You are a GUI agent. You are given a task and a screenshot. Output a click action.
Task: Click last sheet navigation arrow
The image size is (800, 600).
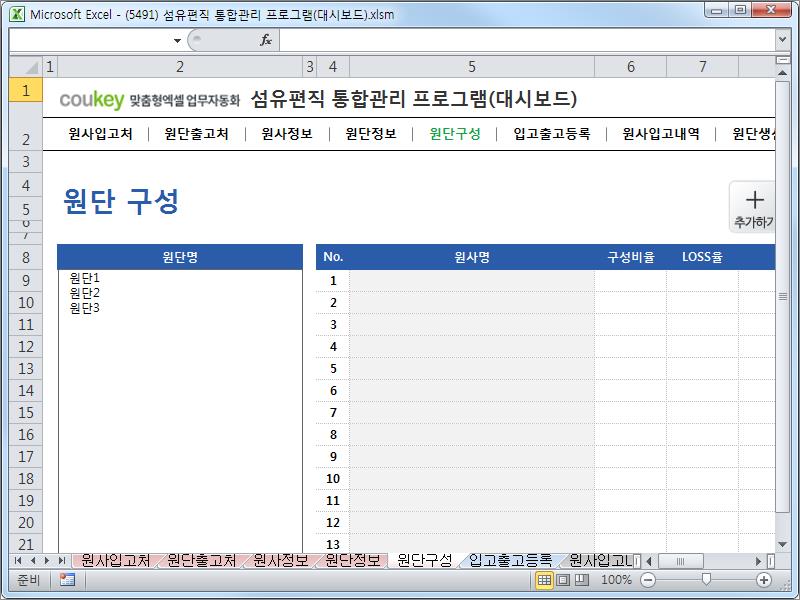click(x=62, y=561)
